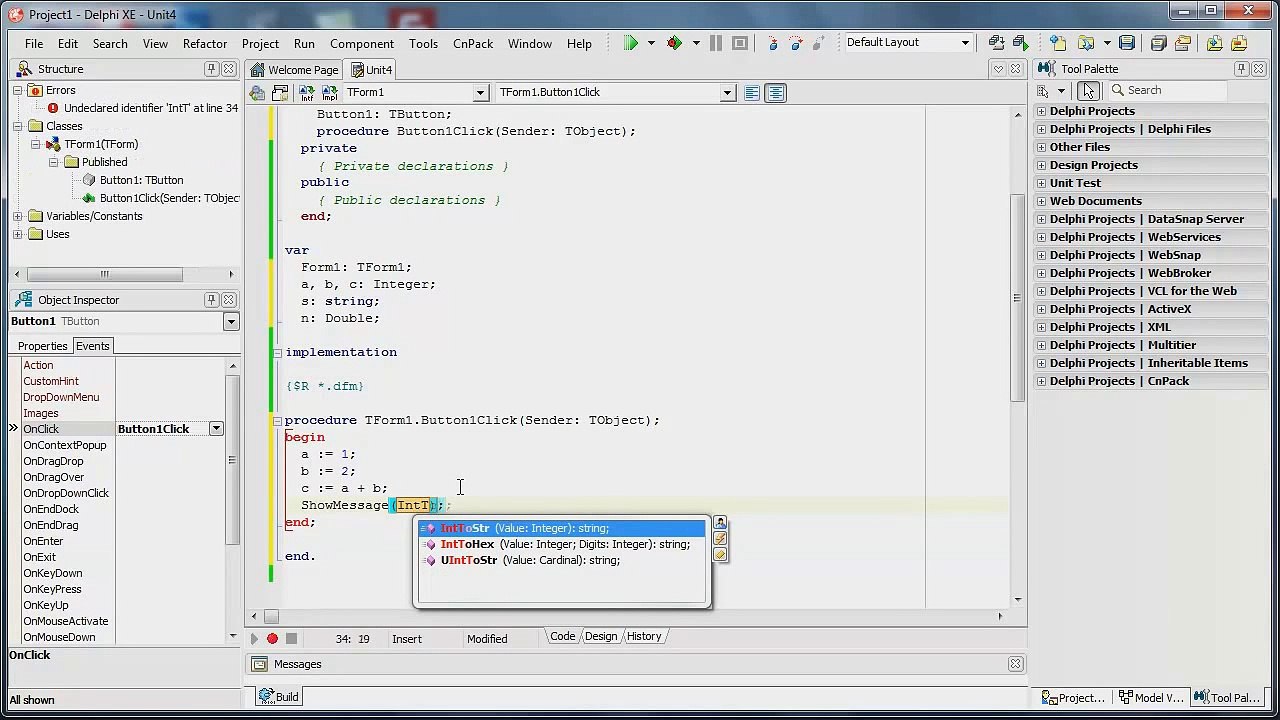
Task: Toggle the second code alignment view button
Action: [x=776, y=92]
